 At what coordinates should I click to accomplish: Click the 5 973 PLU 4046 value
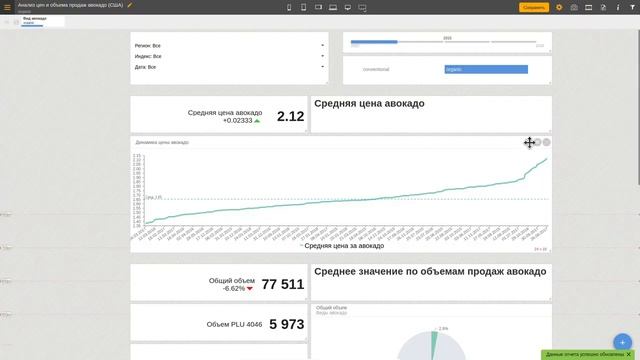(287, 324)
